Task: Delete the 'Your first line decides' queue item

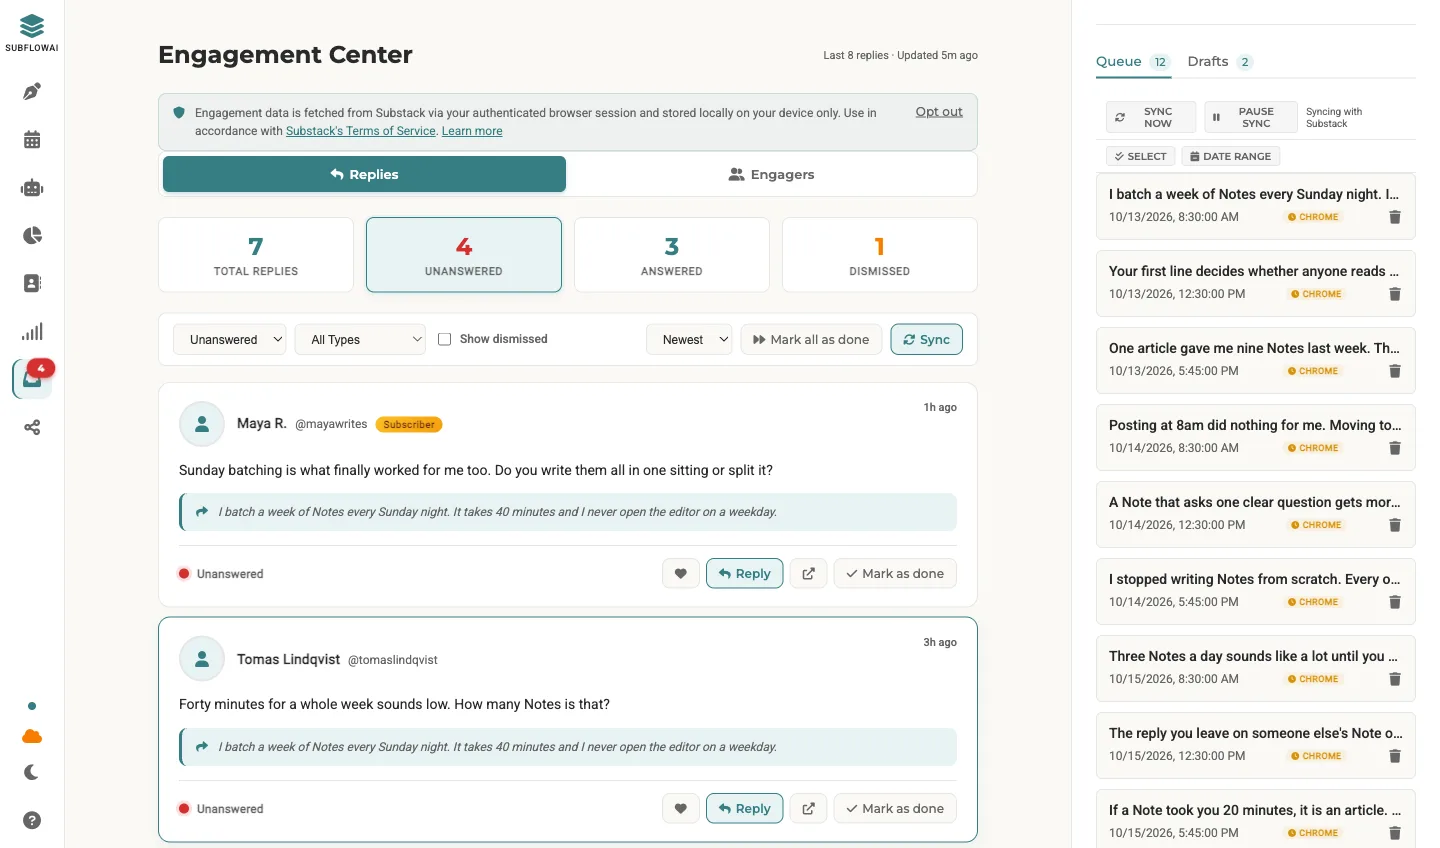Action: point(1395,294)
